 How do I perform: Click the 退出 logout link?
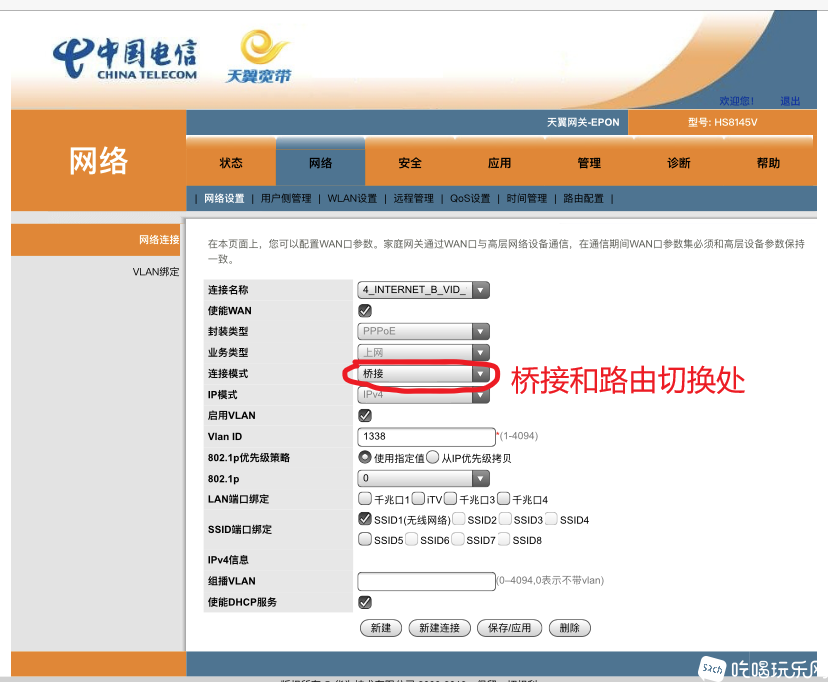click(x=791, y=101)
